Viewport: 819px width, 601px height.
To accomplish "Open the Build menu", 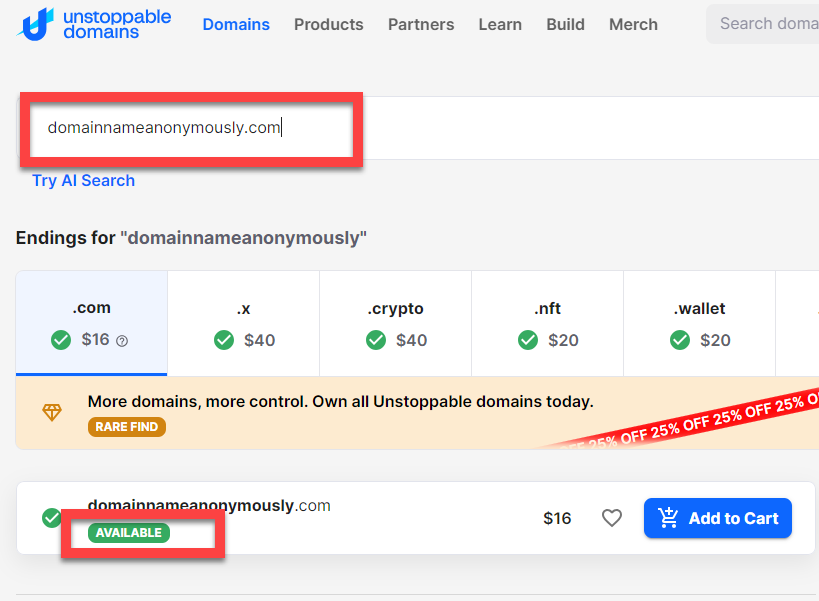I will coord(565,25).
